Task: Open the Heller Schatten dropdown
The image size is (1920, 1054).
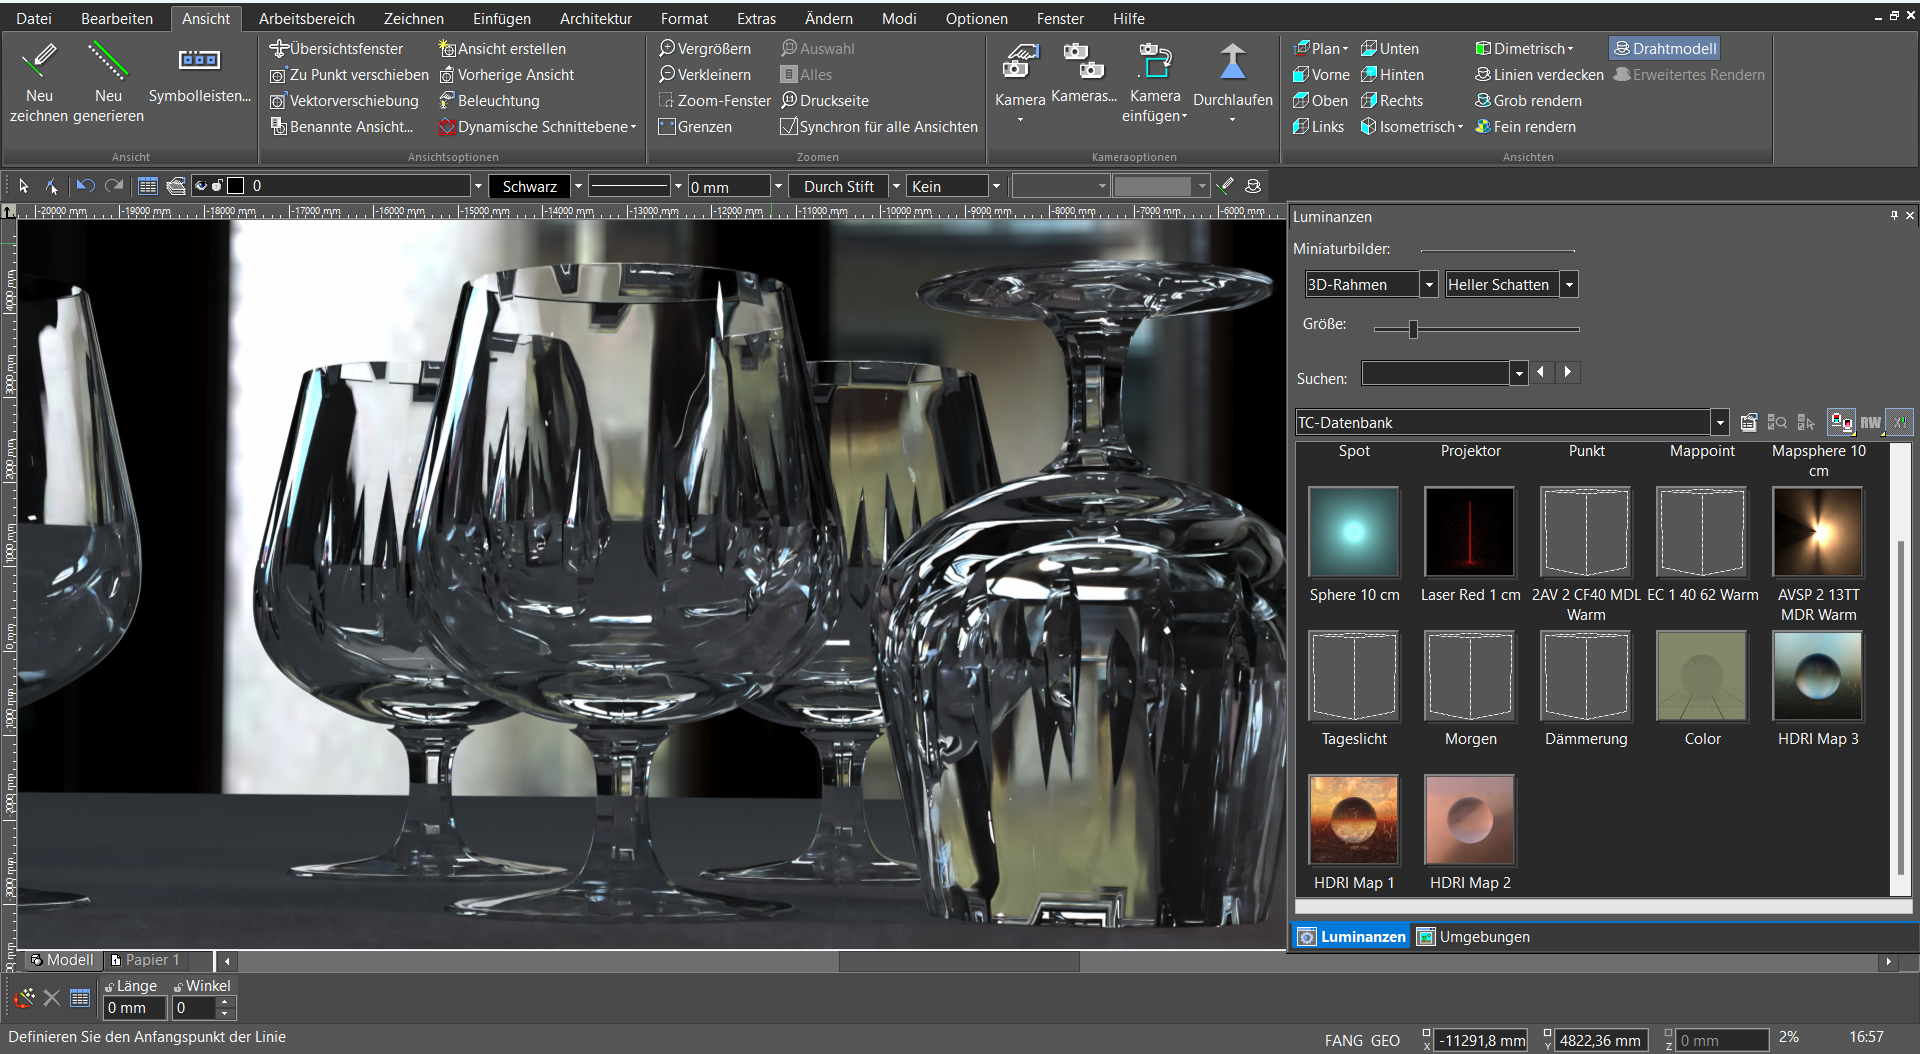Action: [x=1569, y=285]
